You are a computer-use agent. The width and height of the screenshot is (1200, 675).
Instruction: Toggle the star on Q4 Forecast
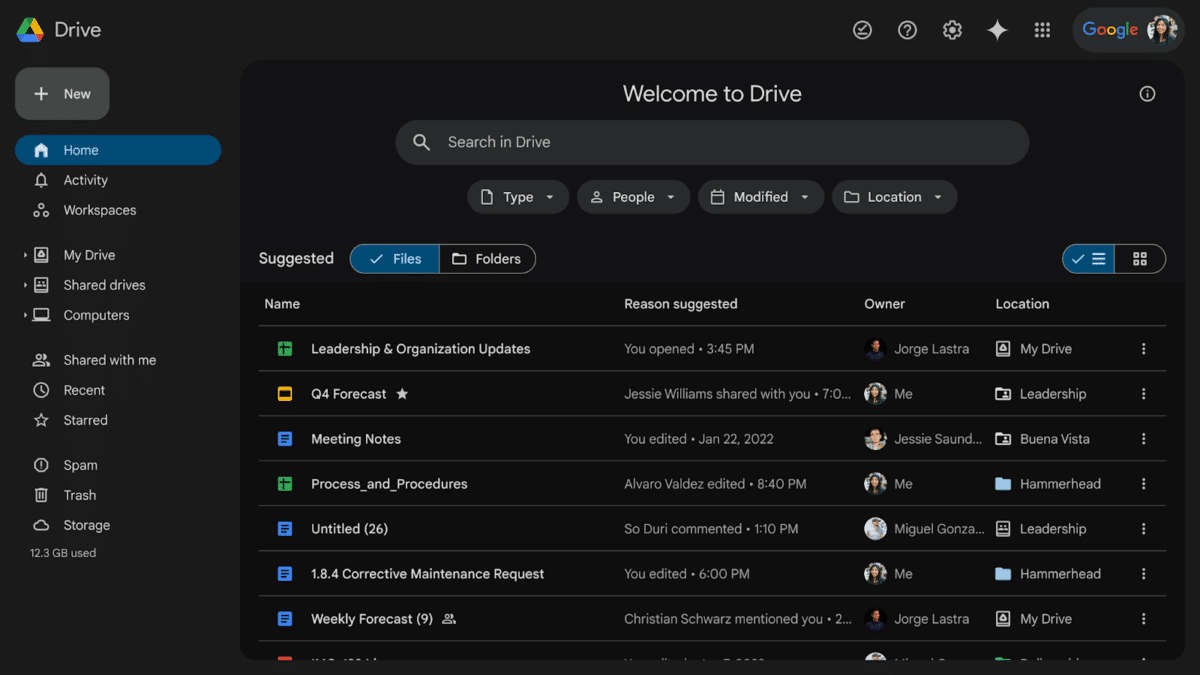click(402, 394)
